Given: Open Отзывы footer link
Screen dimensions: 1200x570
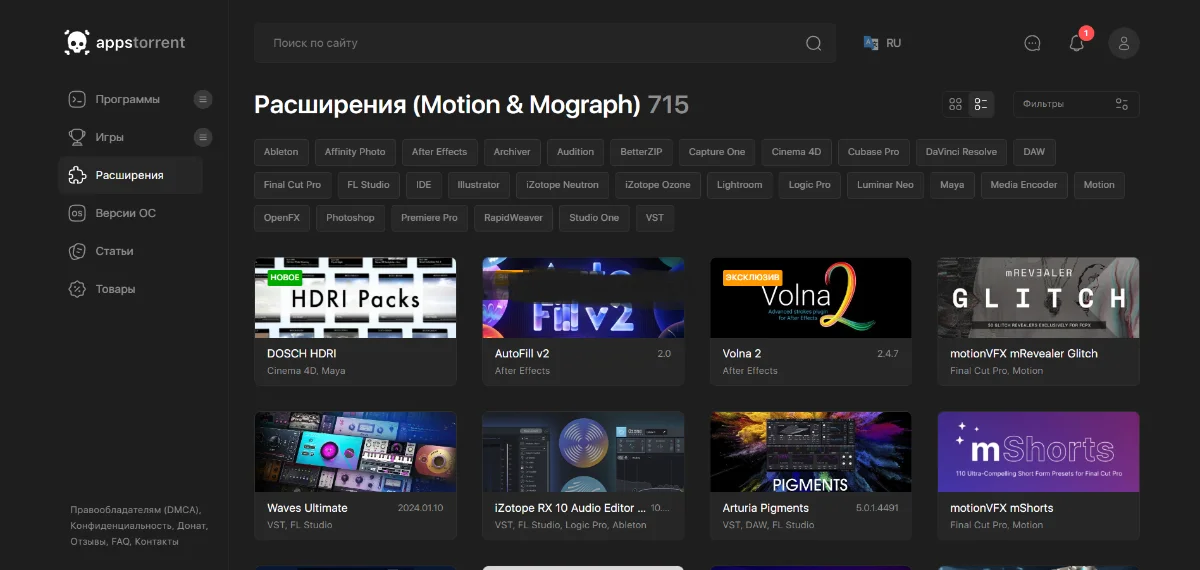Looking at the screenshot, I should pos(88,541).
